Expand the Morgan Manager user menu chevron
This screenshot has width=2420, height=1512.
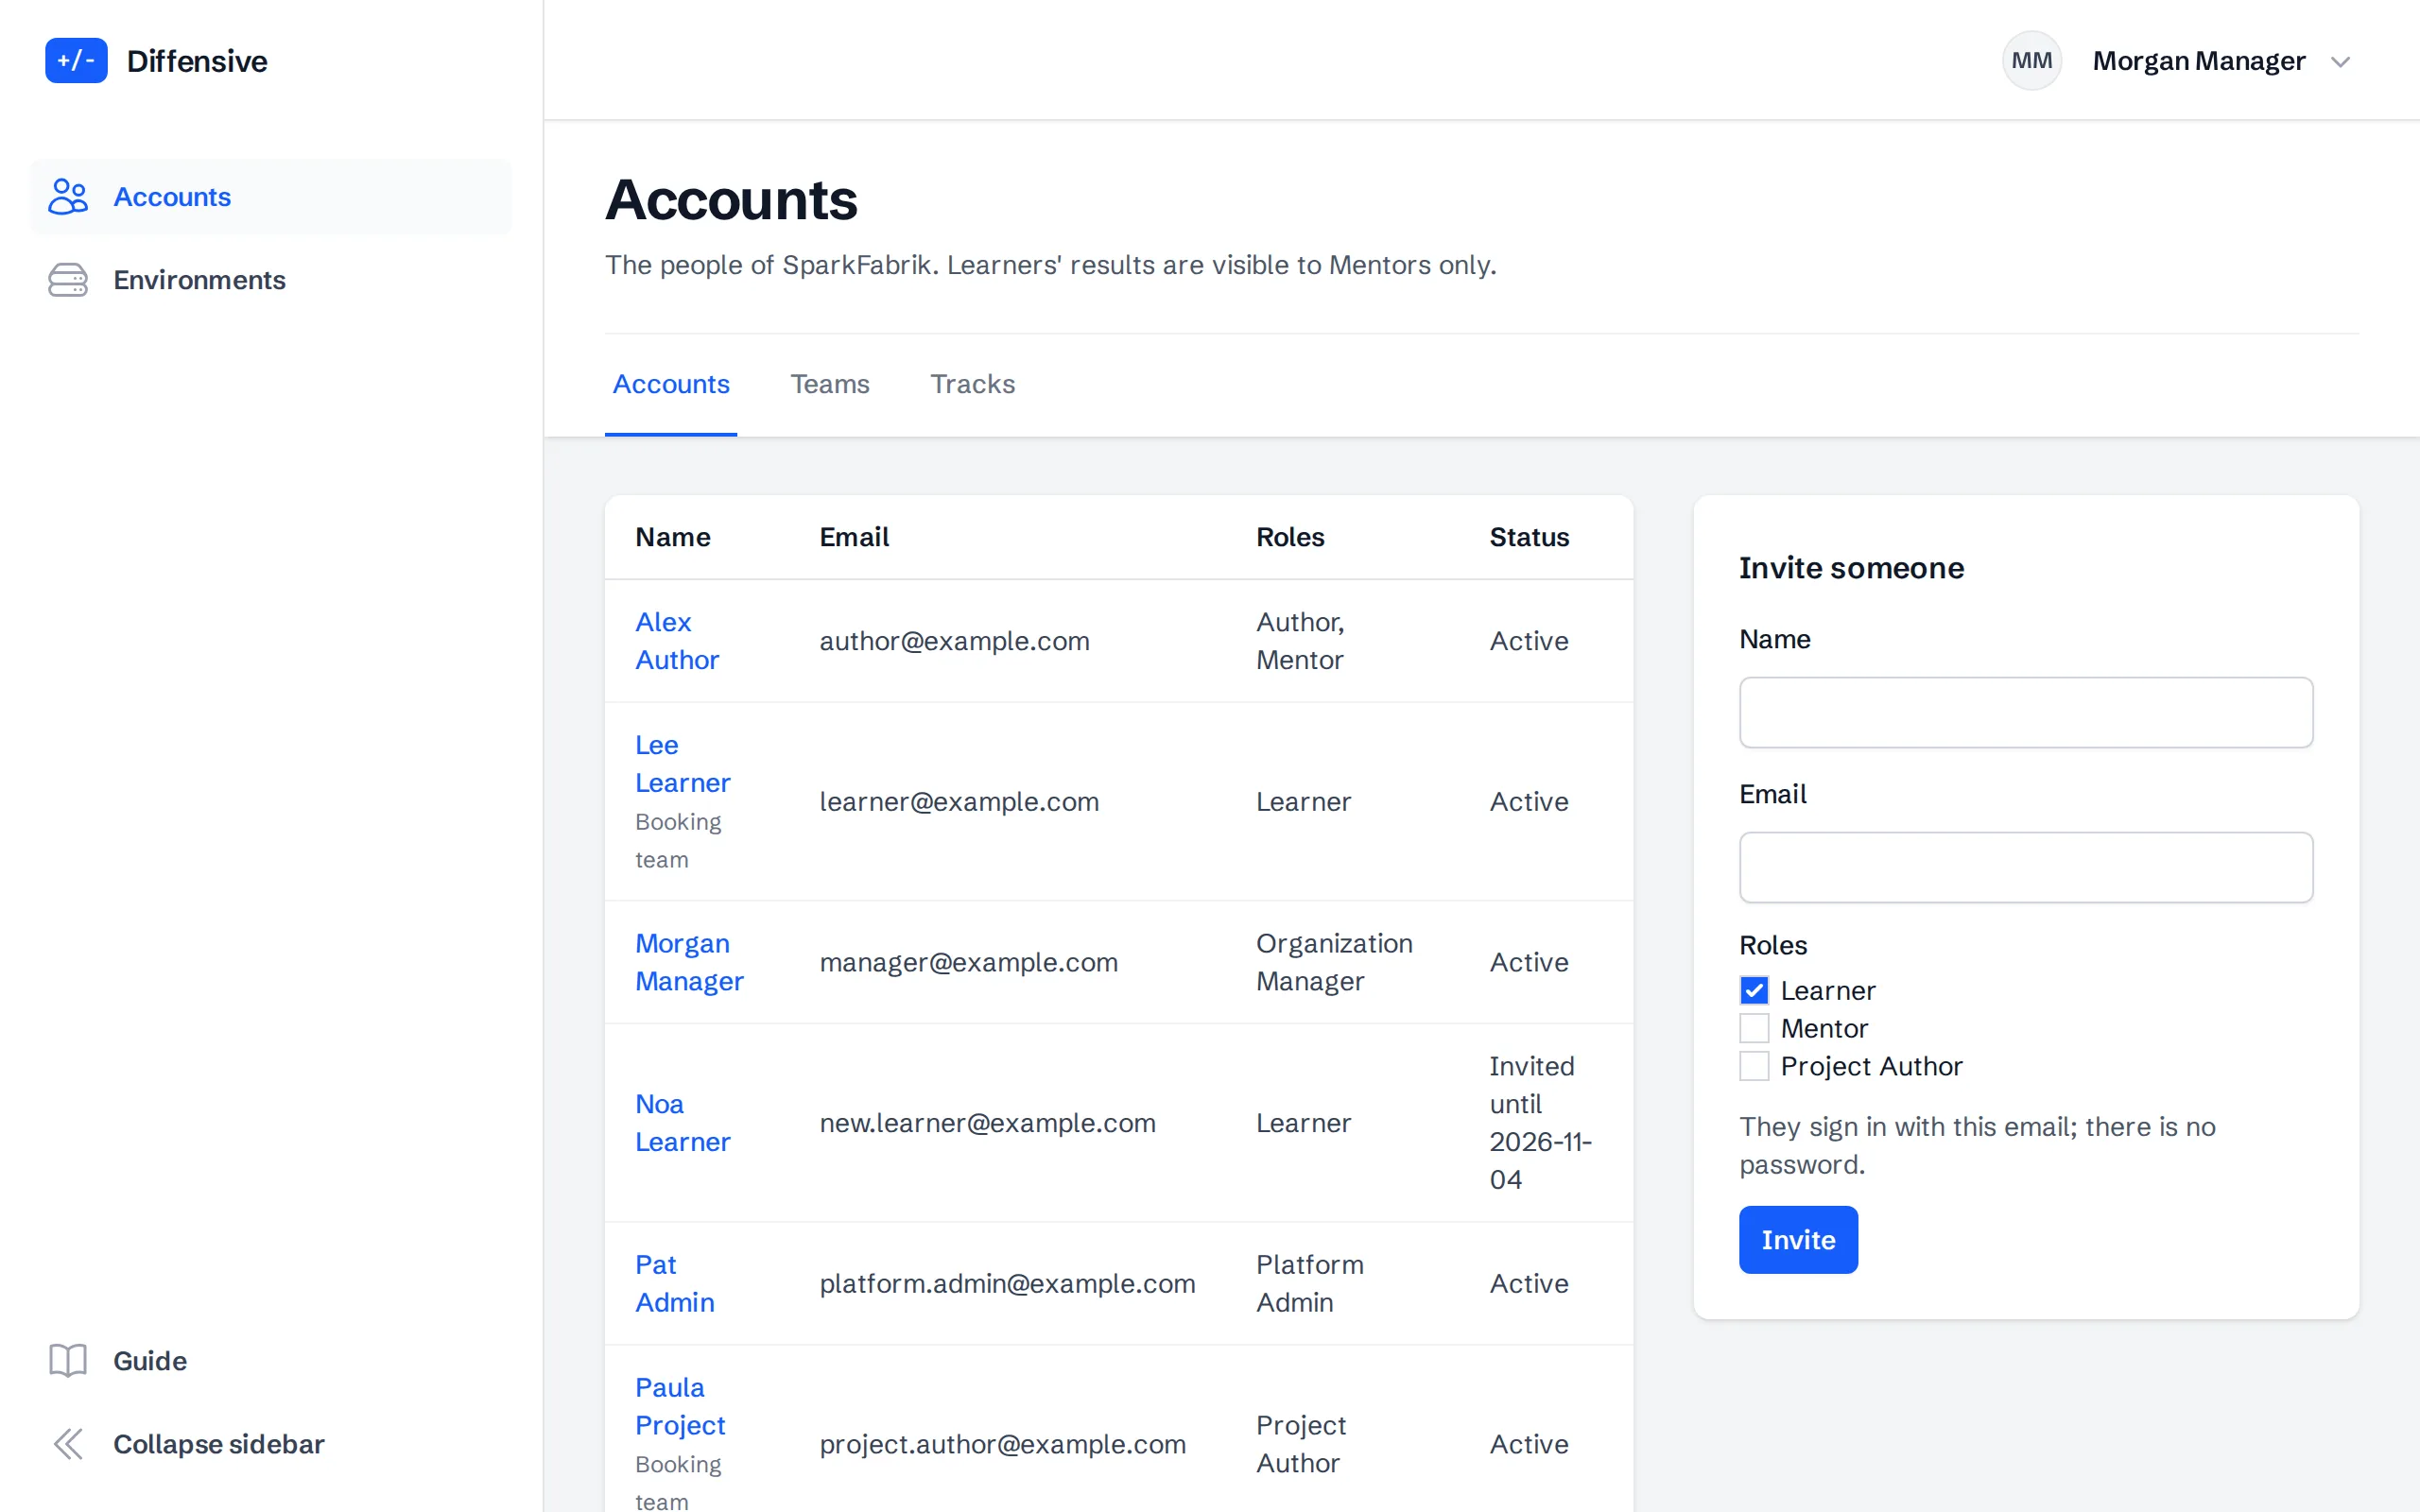pos(2340,62)
